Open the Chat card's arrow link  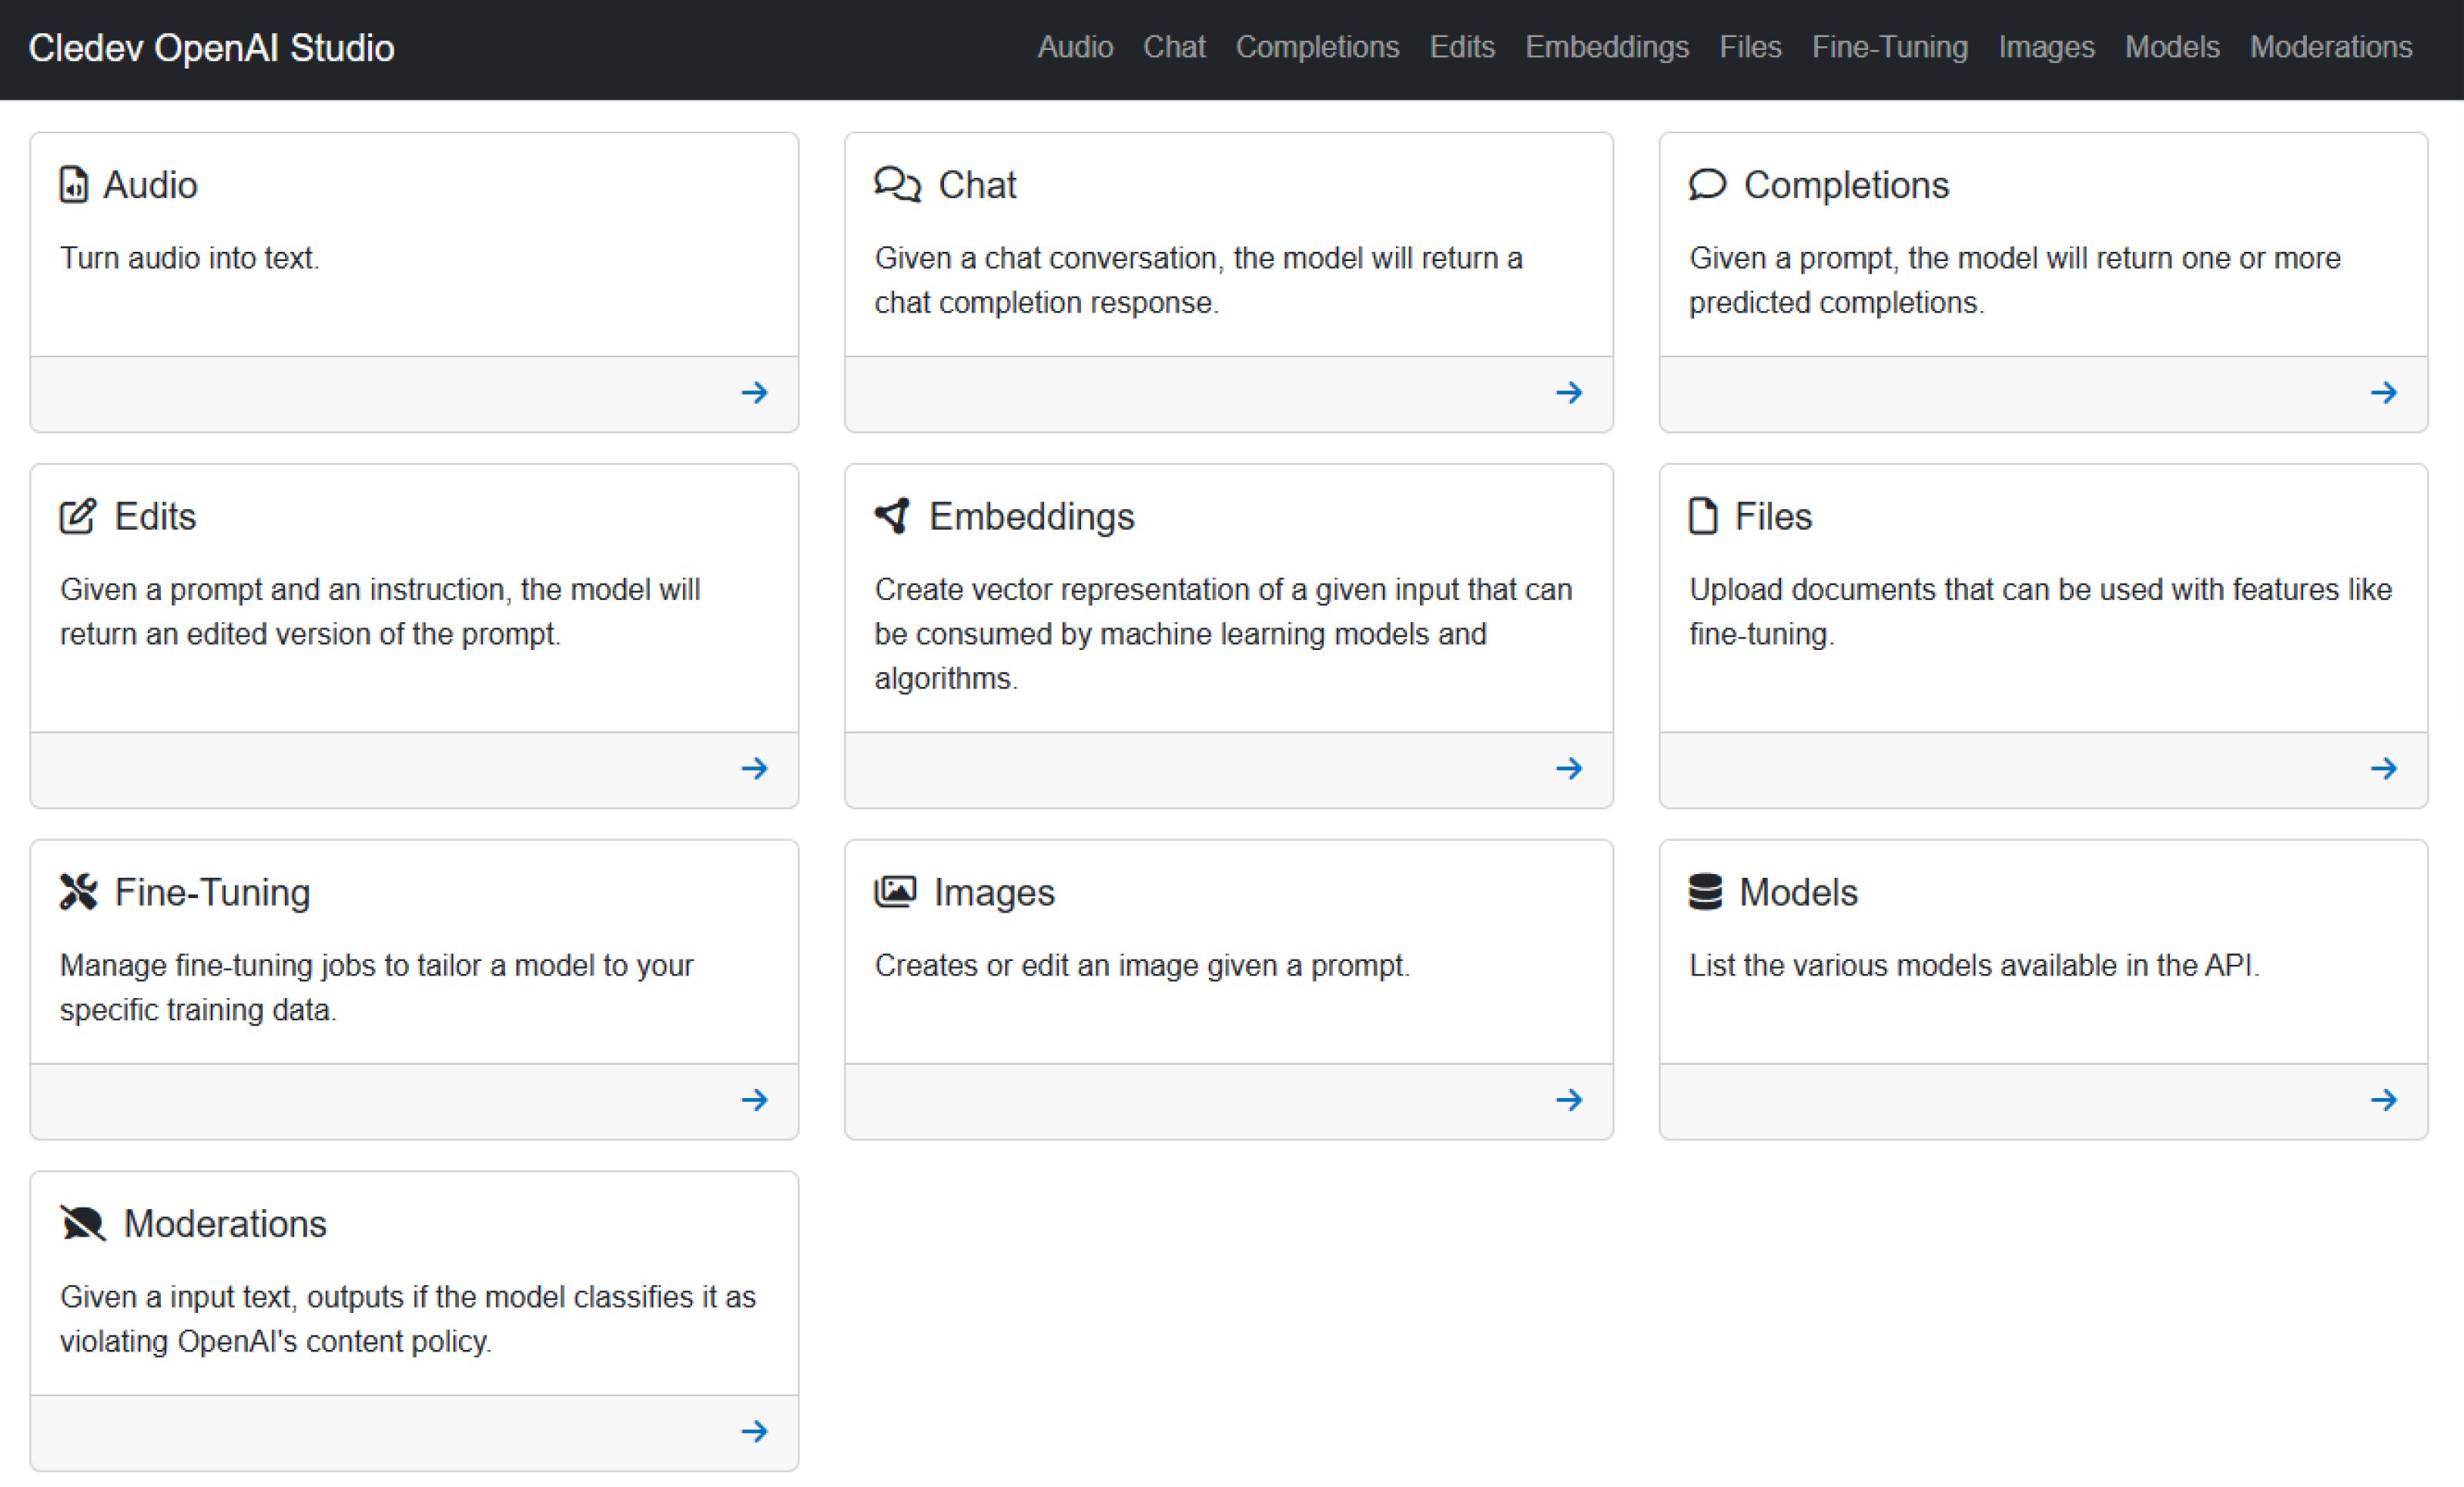point(1569,393)
